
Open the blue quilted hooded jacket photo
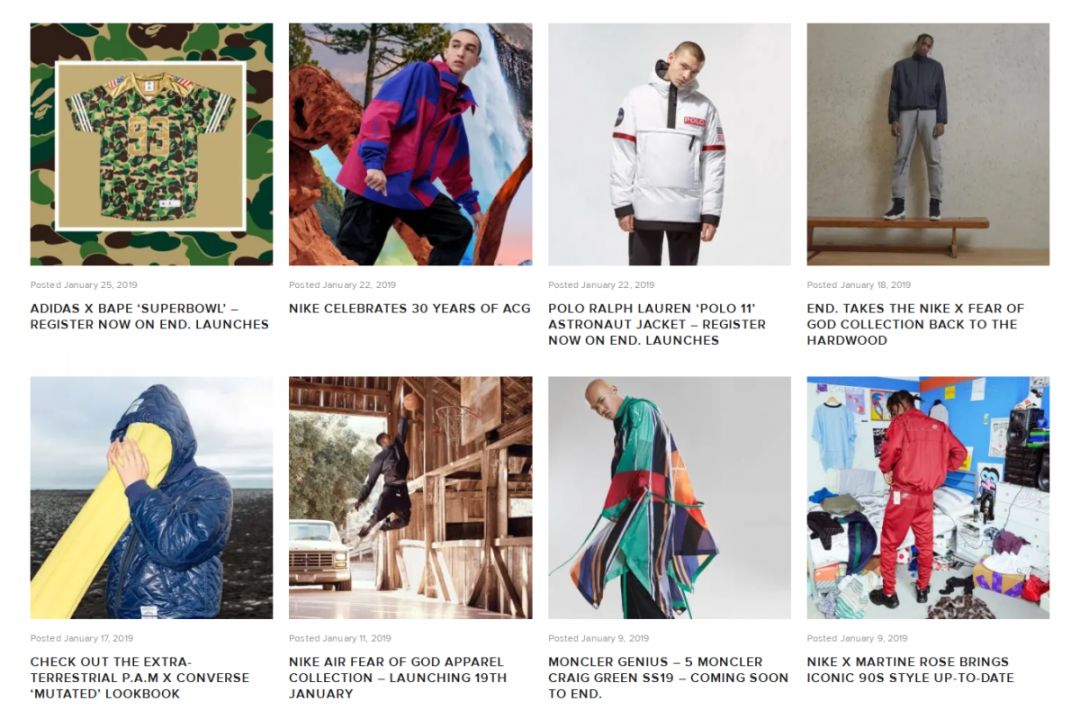click(152, 498)
